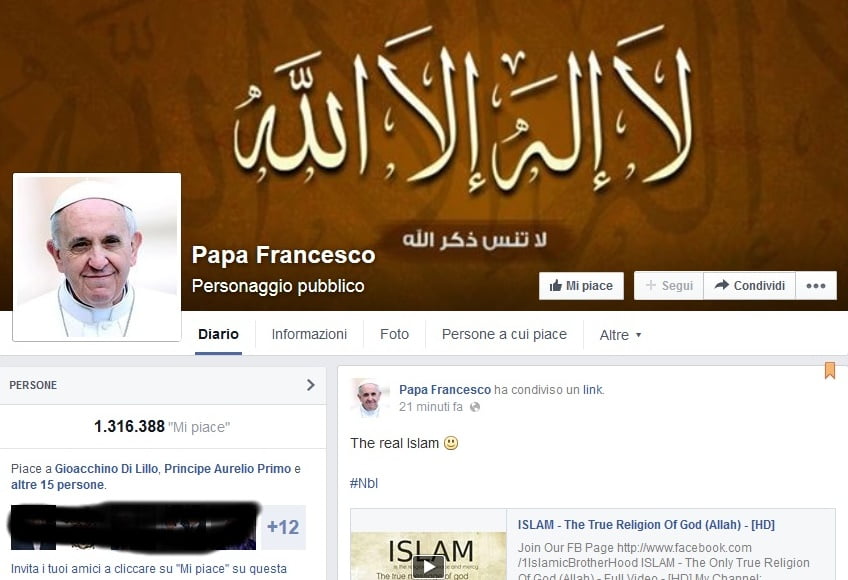
Task: Click the globe privacy icon beside timestamp
Action: pos(475,407)
